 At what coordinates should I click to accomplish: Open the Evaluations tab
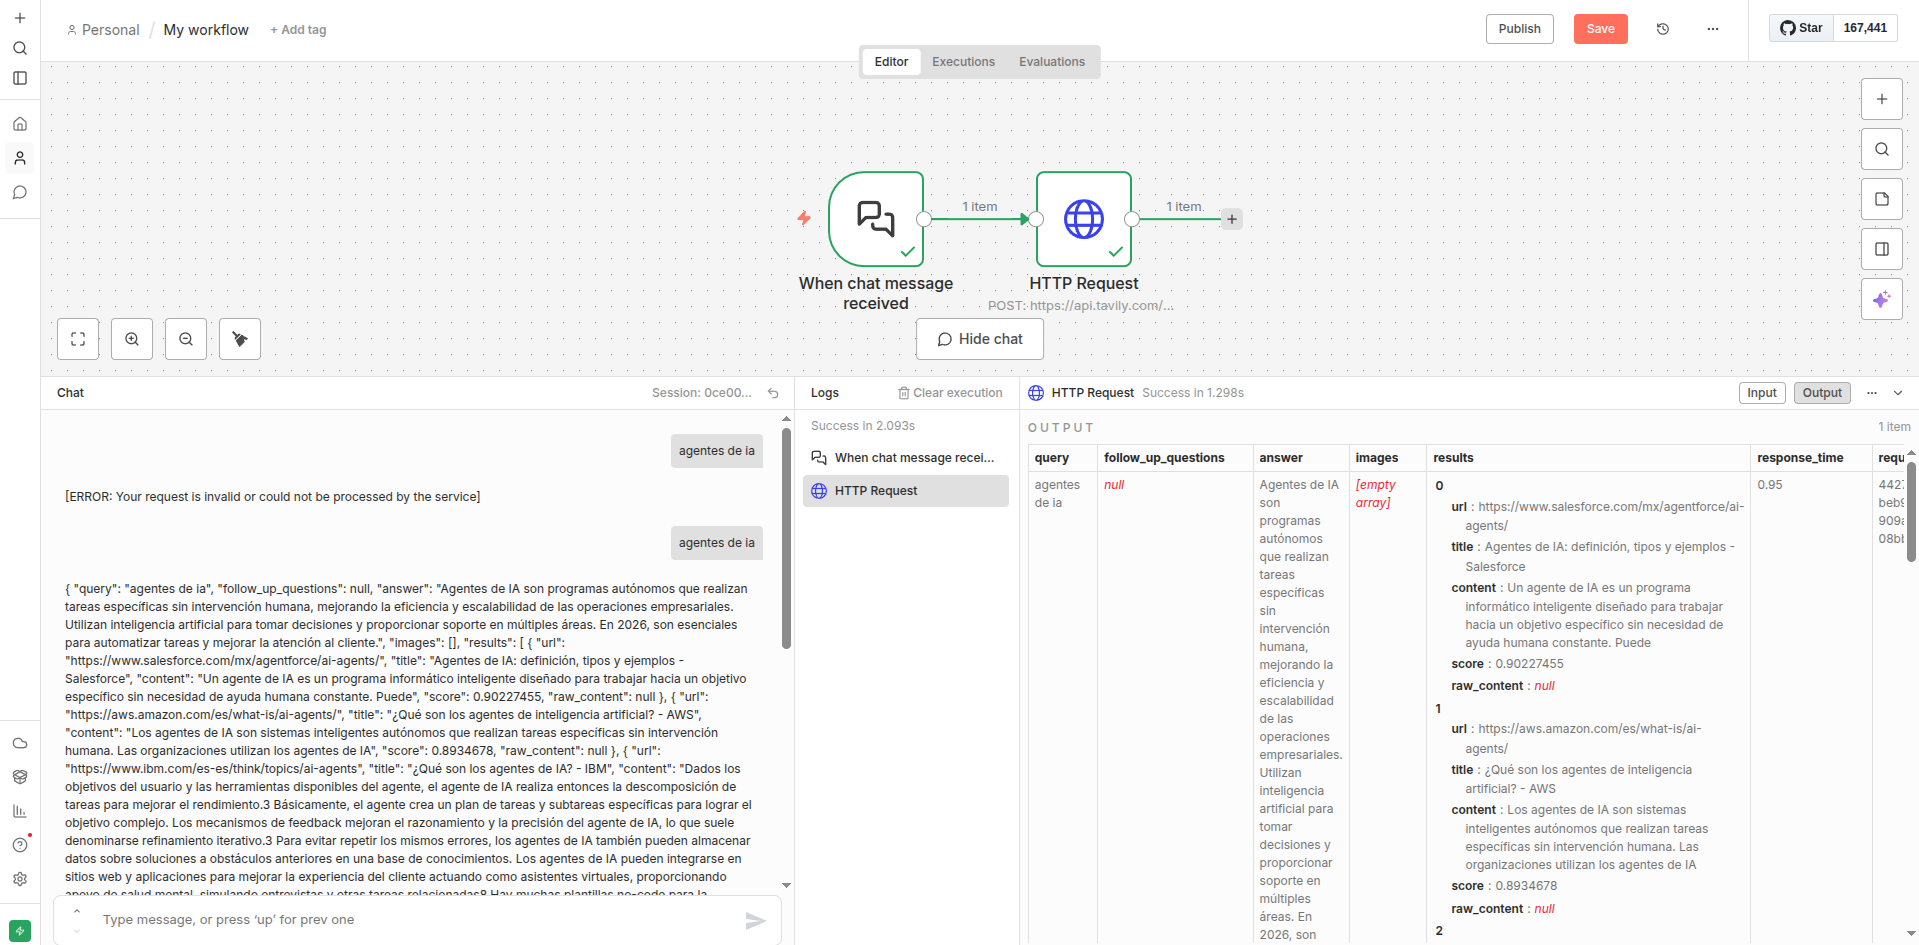(1051, 62)
